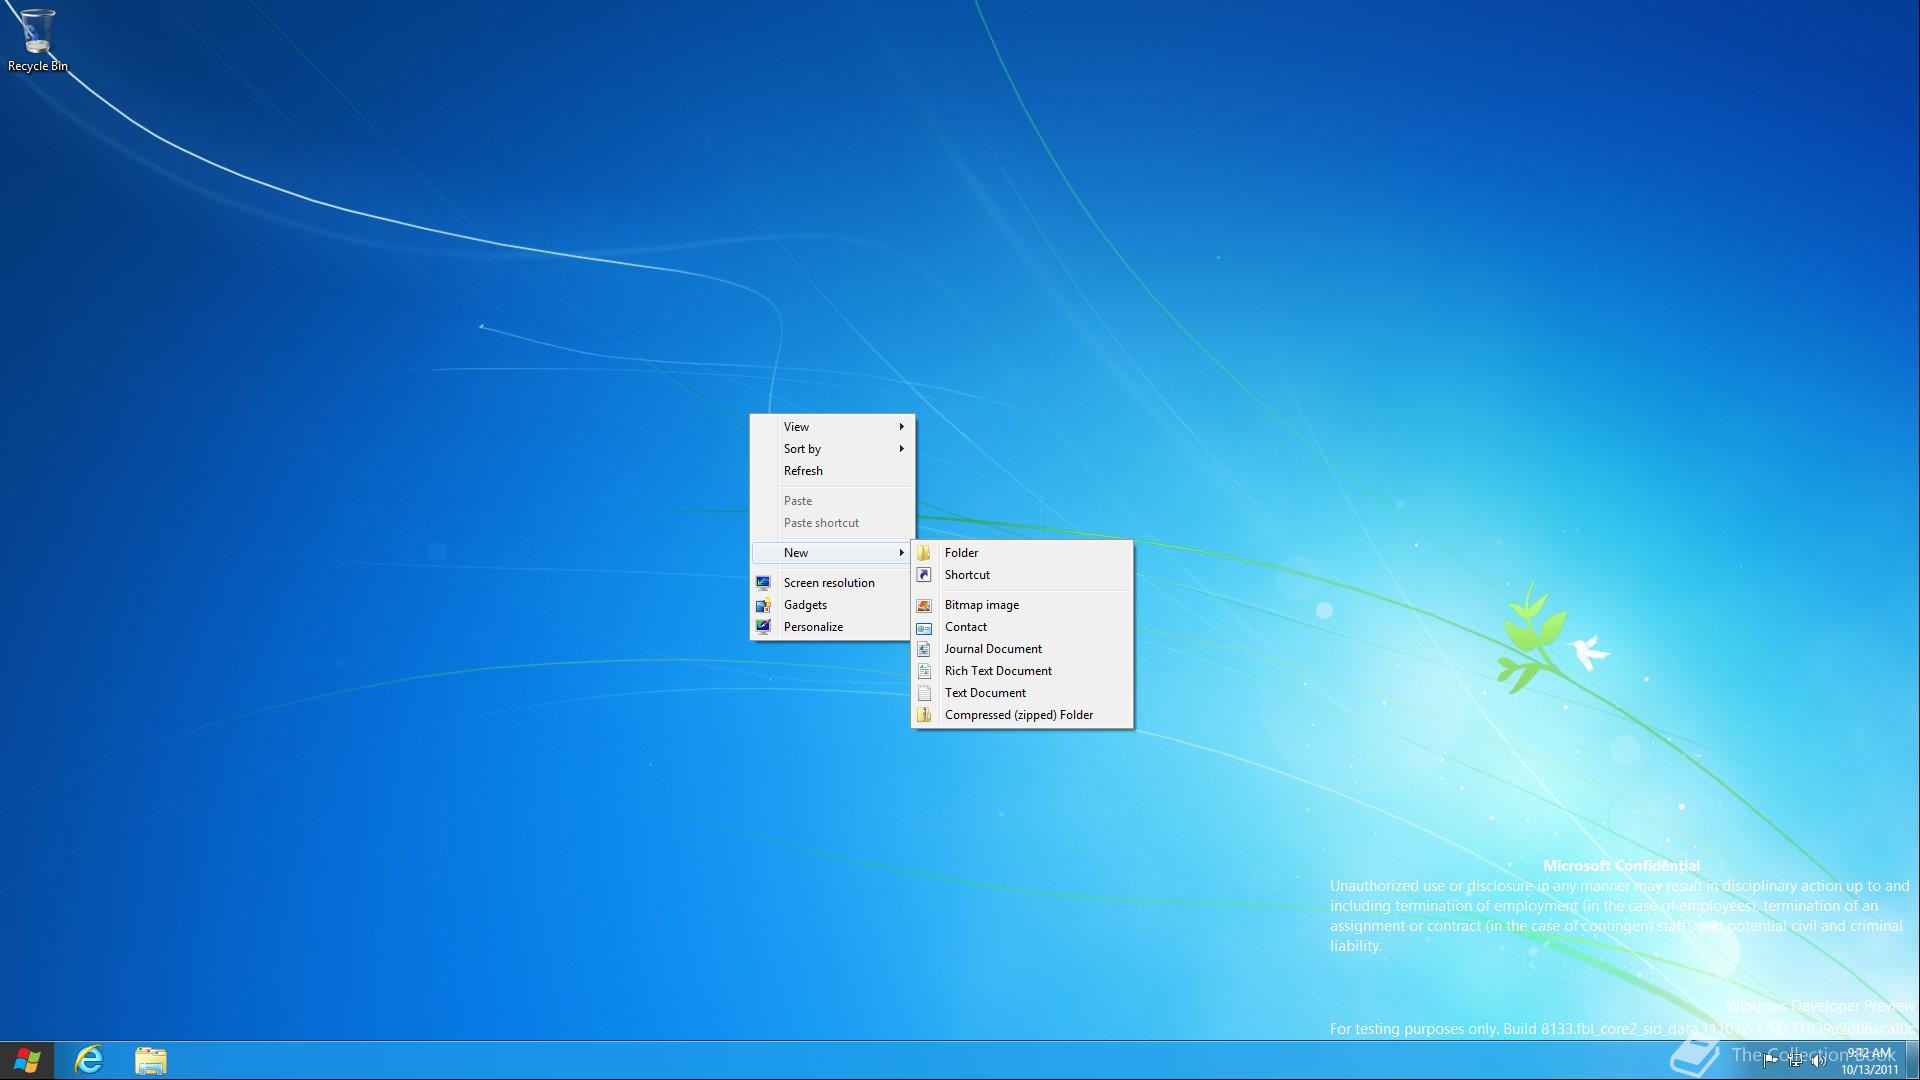This screenshot has width=1920, height=1080.
Task: Open Gadgets from the context menu
Action: 832,605
